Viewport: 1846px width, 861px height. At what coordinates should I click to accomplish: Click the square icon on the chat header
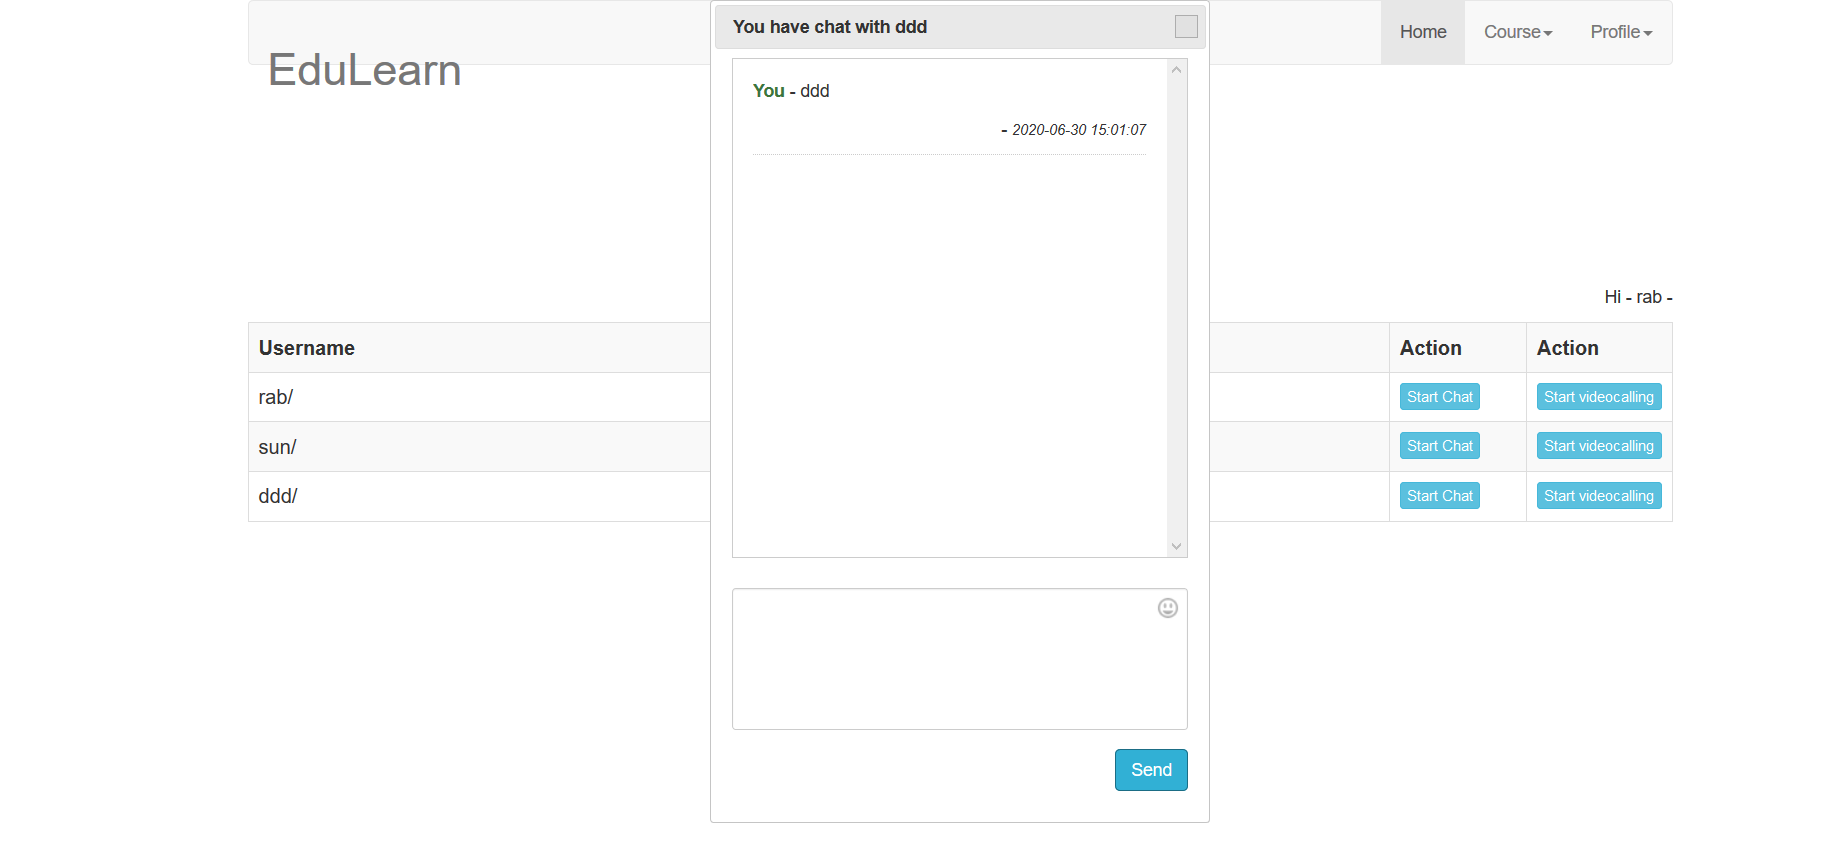click(1185, 27)
